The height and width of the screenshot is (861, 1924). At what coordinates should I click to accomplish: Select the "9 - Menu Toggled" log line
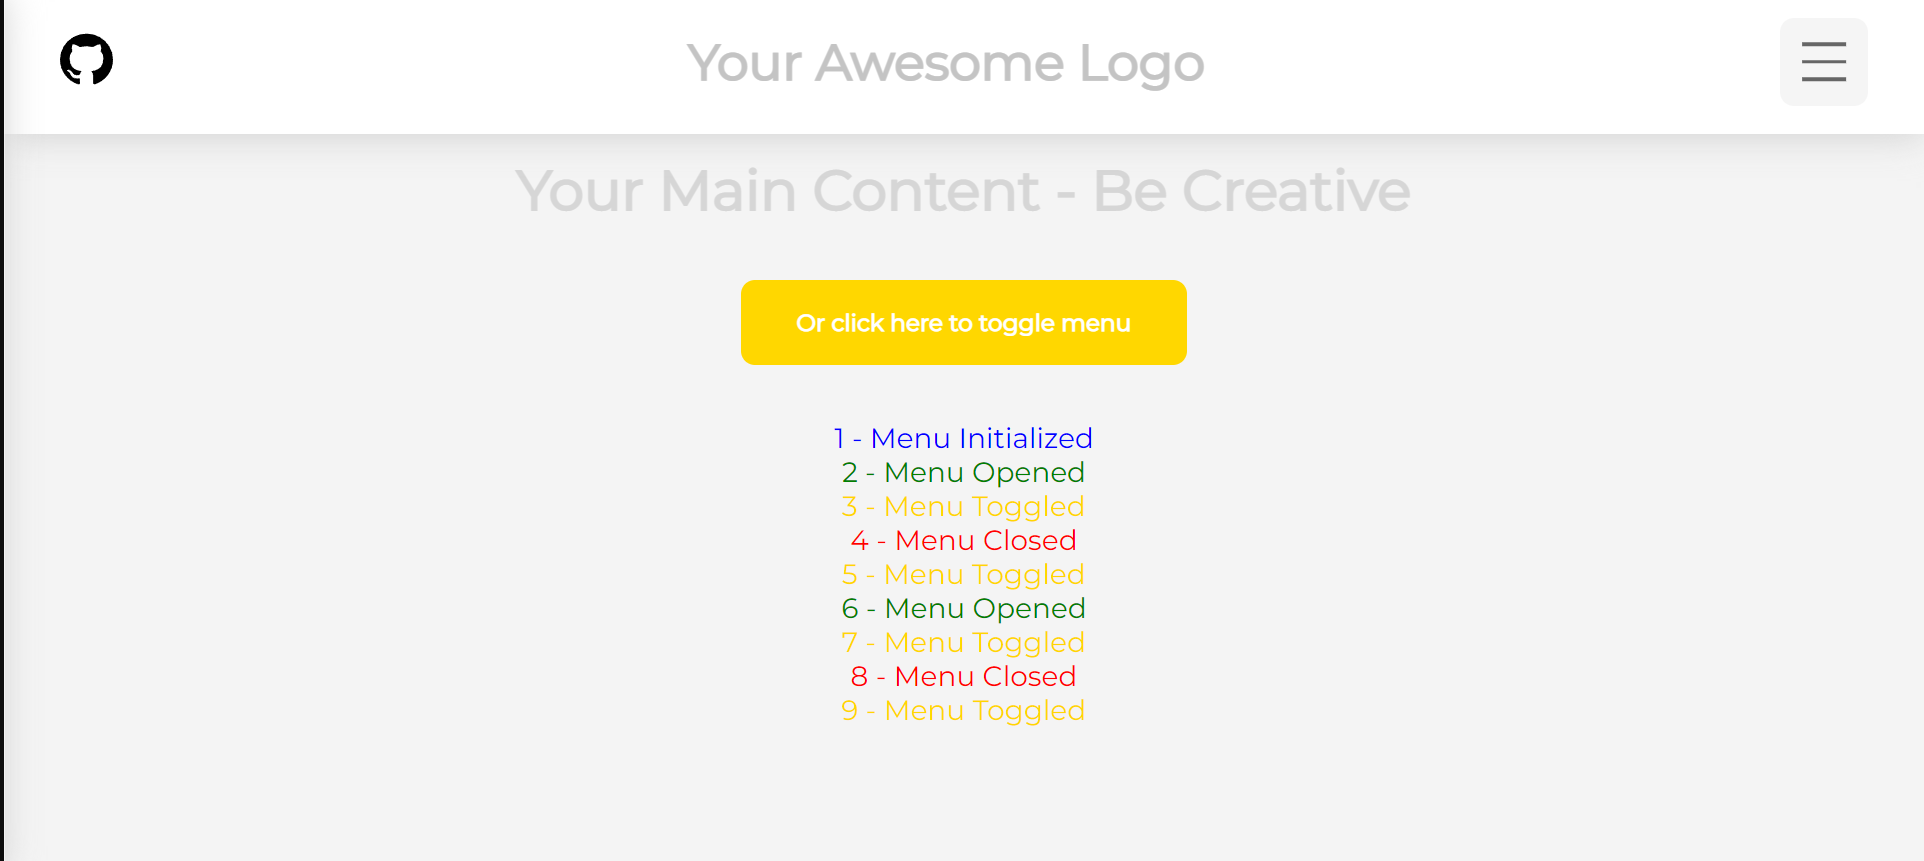point(963,710)
